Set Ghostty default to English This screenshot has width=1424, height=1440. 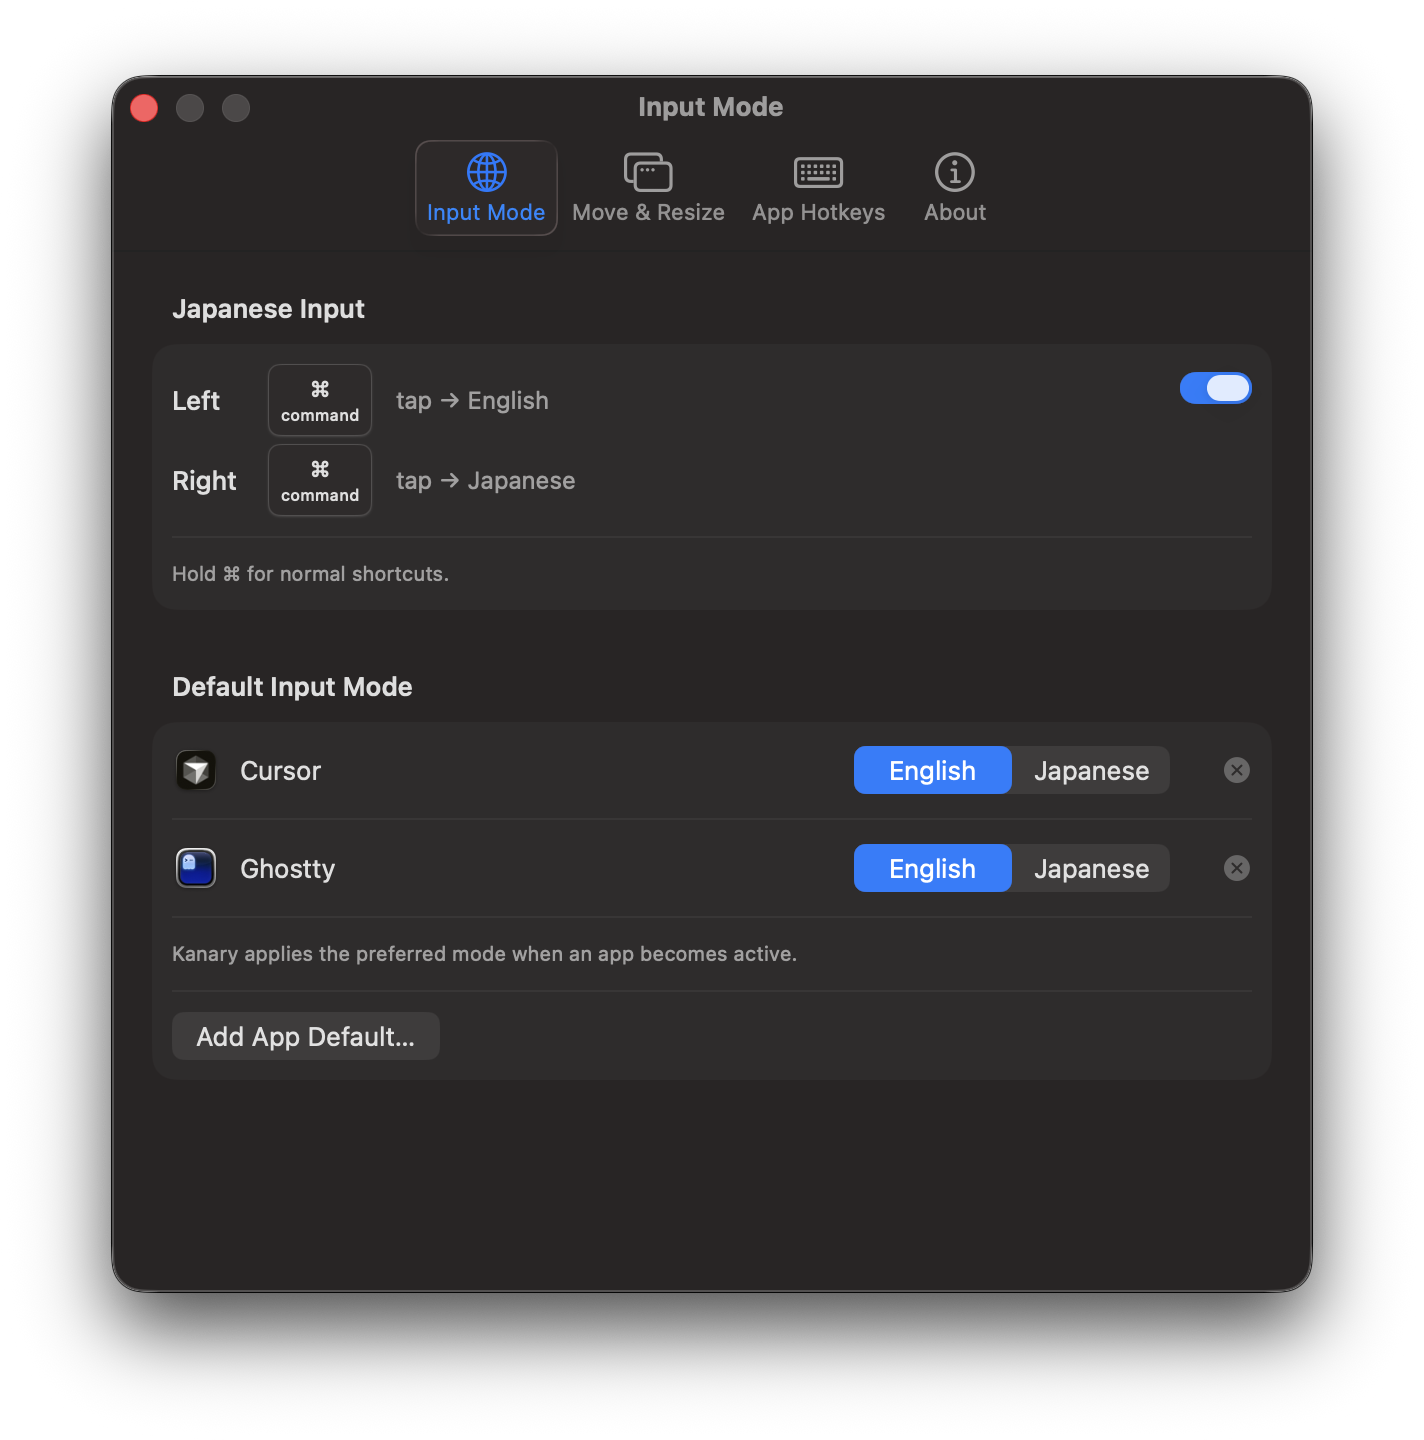tap(932, 868)
